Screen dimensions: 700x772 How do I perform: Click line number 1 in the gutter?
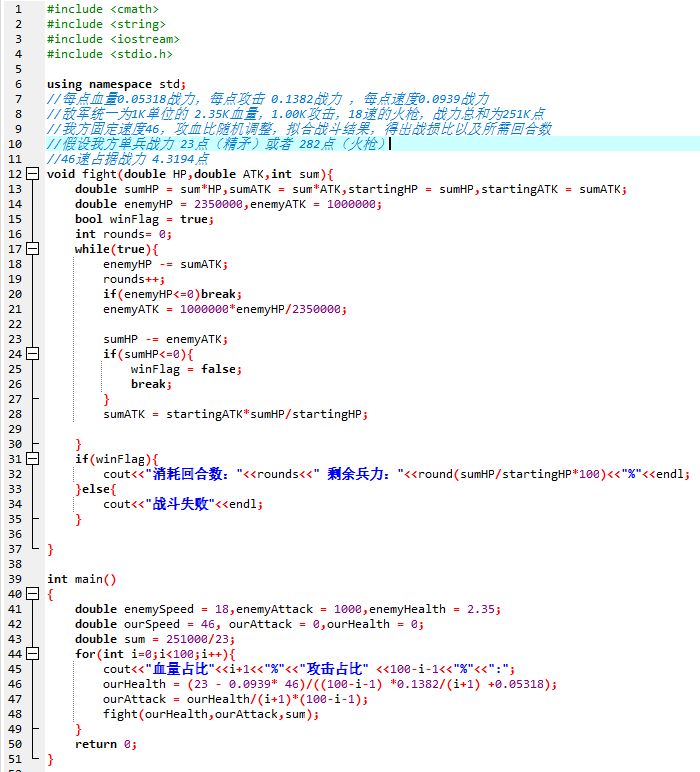(18, 9)
